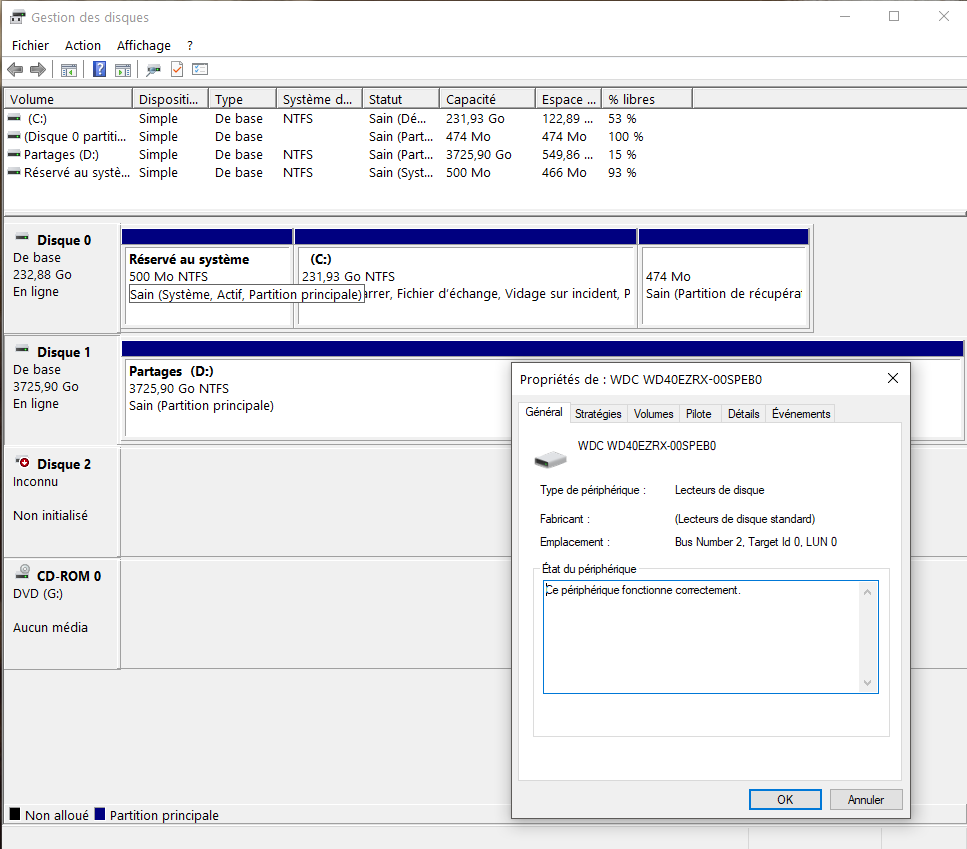This screenshot has height=849, width=967.
Task: Open the Action menu
Action: pos(83,46)
